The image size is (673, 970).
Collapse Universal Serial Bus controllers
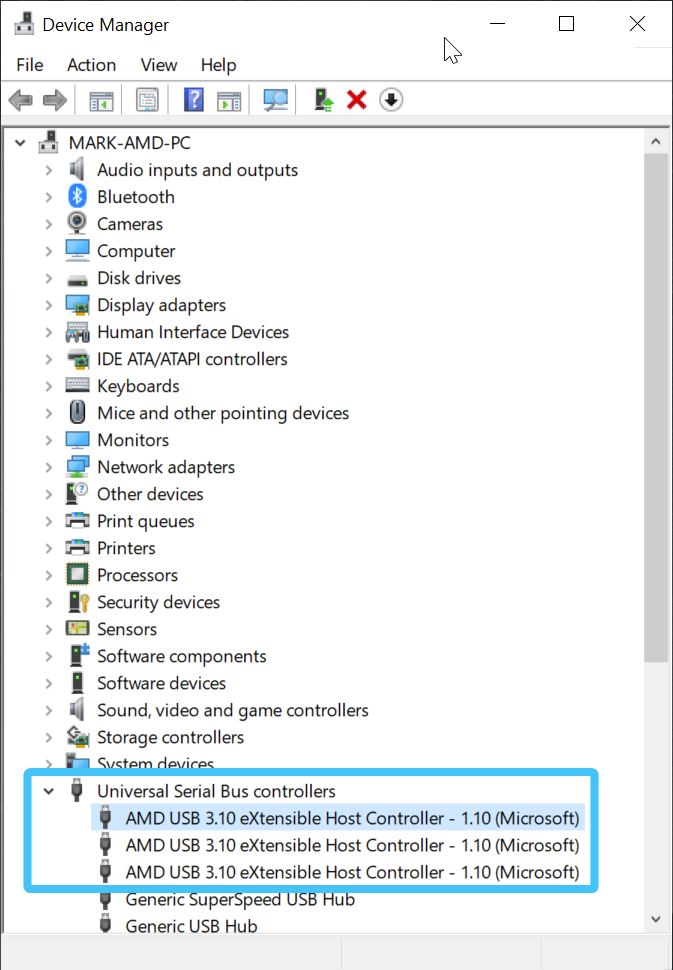(48, 791)
